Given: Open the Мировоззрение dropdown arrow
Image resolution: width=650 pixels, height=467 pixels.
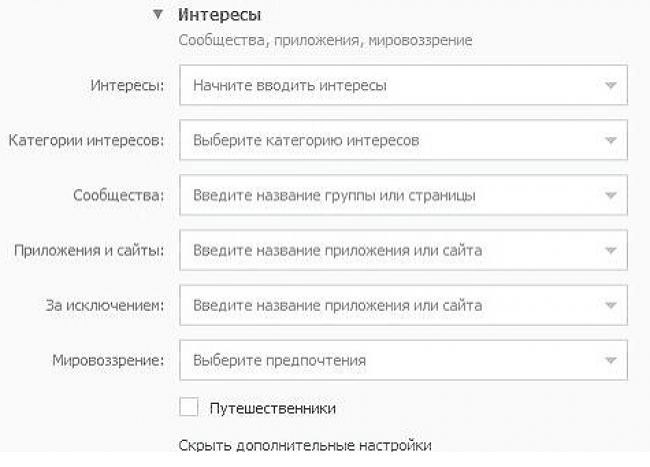Looking at the screenshot, I should 611,360.
